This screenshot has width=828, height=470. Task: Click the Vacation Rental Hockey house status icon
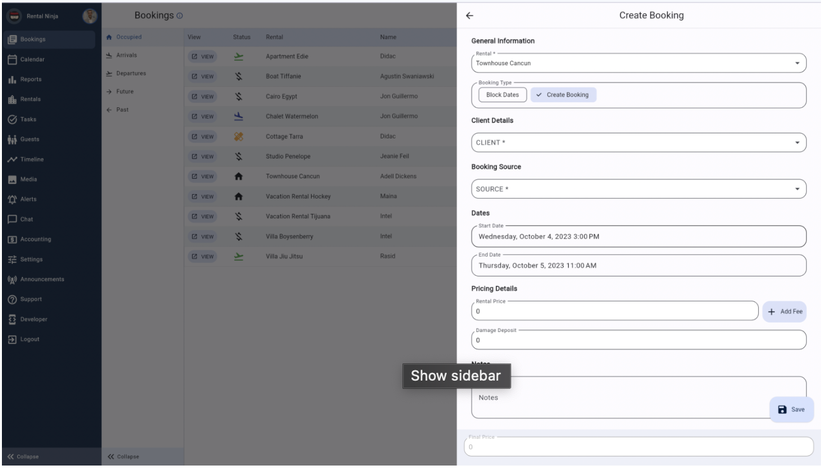[239, 196]
